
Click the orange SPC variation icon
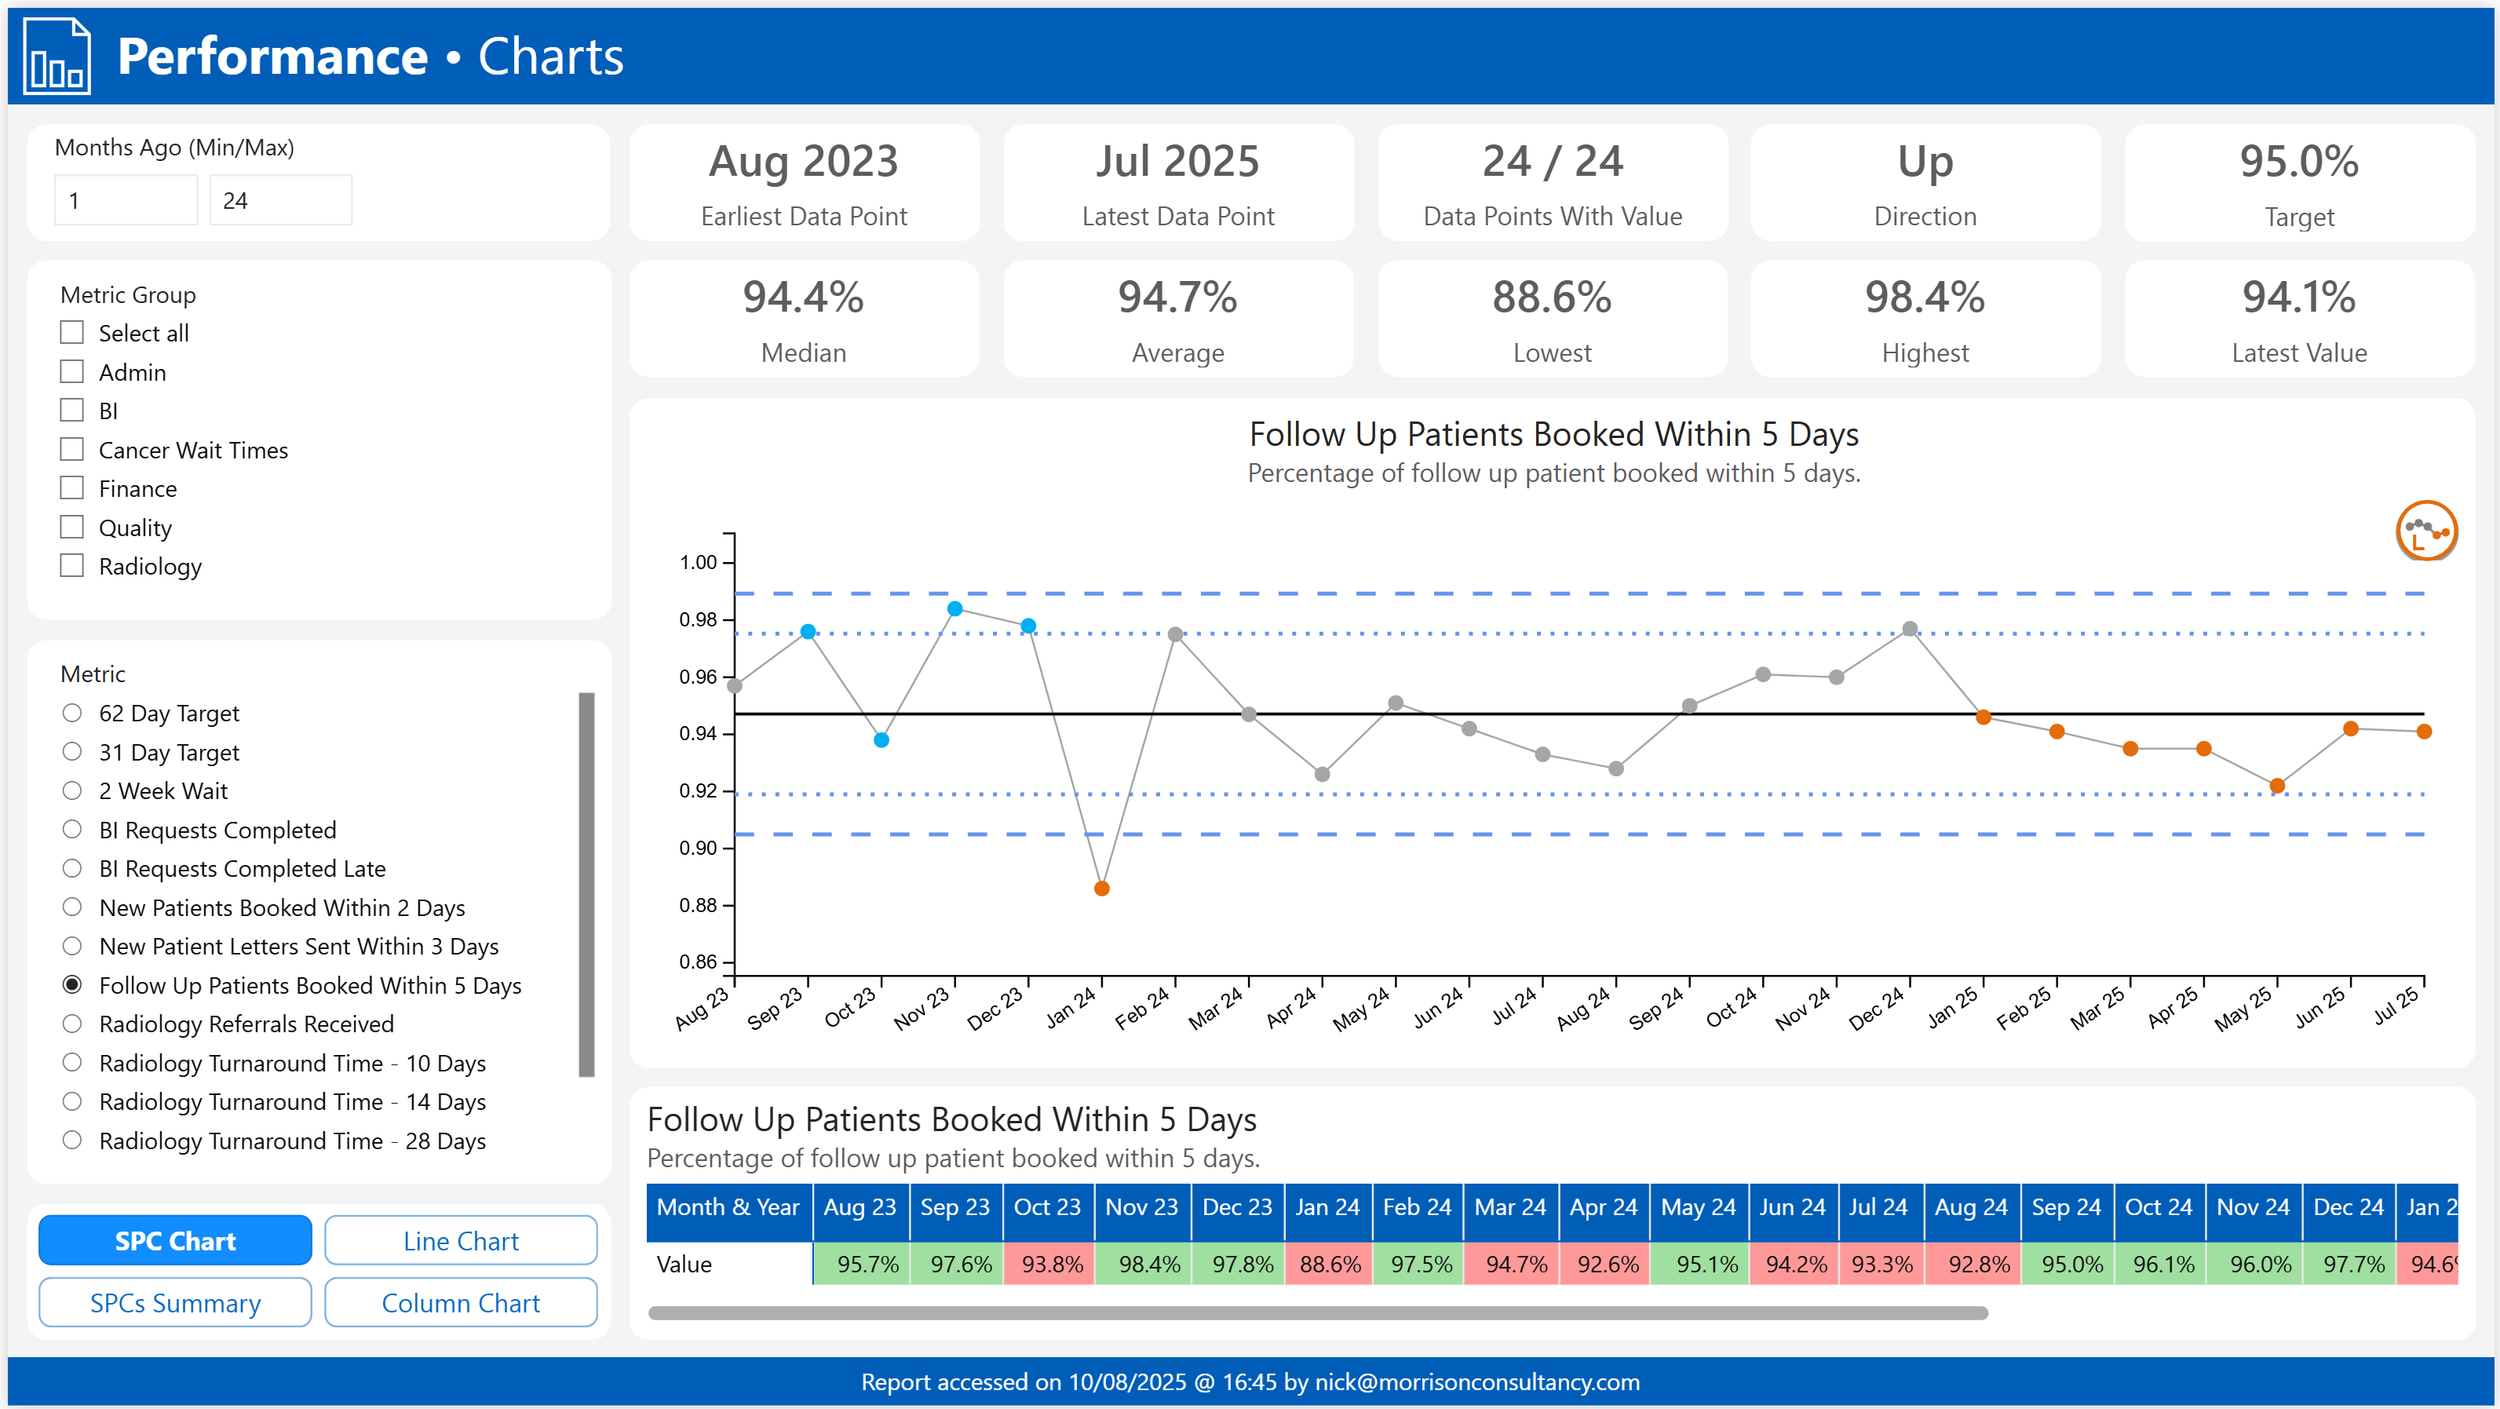[2425, 530]
